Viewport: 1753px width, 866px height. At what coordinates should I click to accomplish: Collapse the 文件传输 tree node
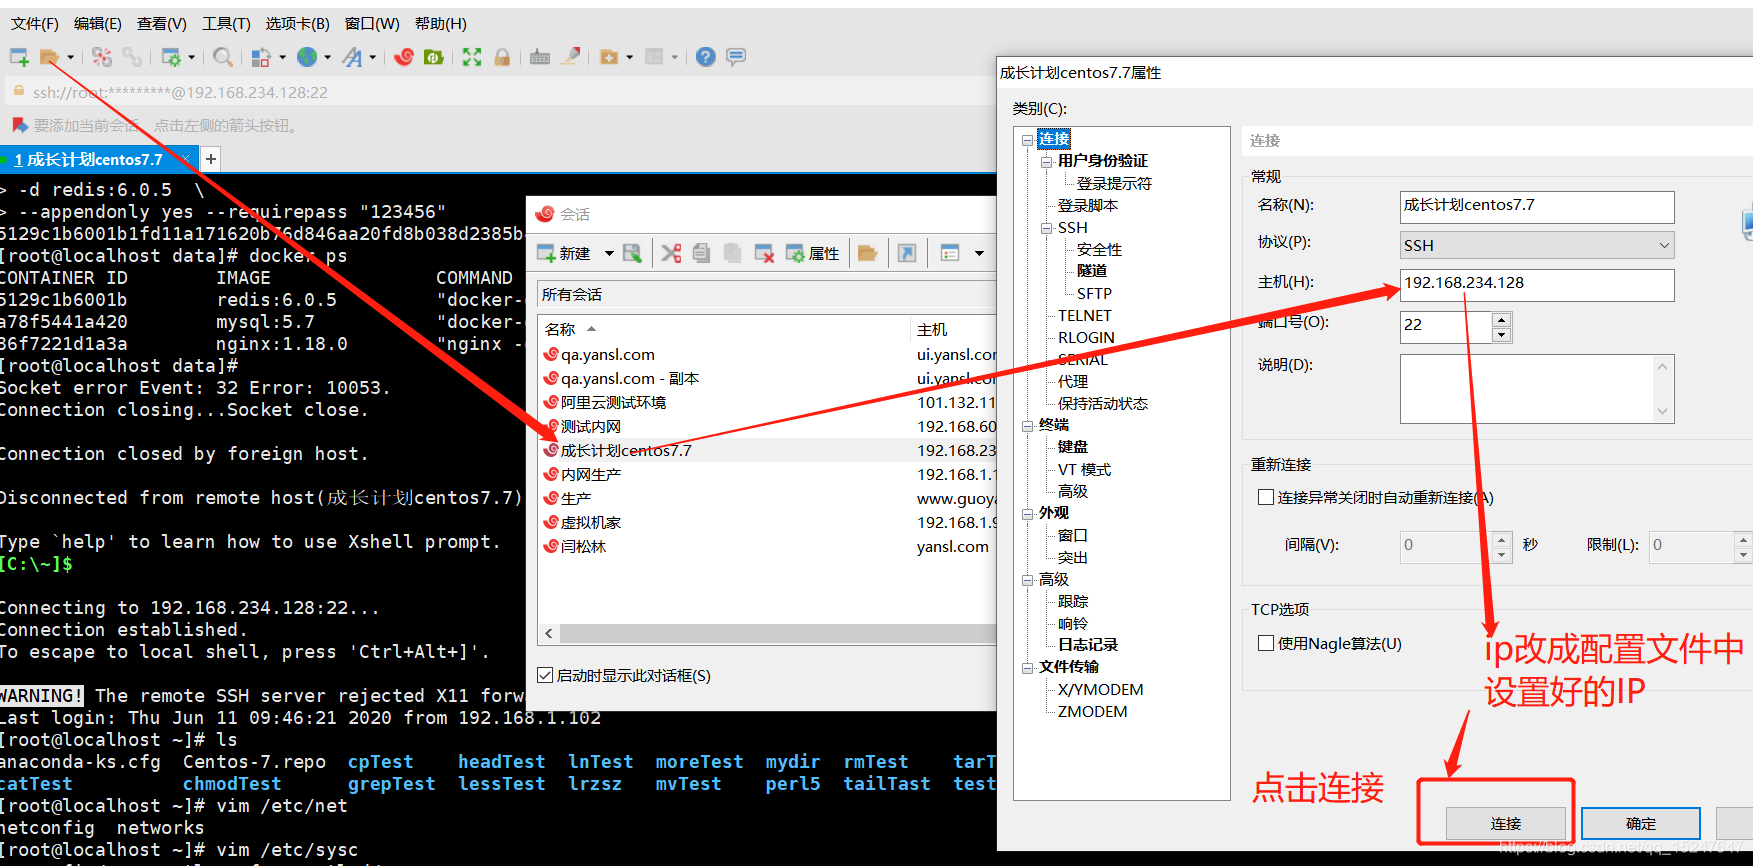pos(1027,667)
